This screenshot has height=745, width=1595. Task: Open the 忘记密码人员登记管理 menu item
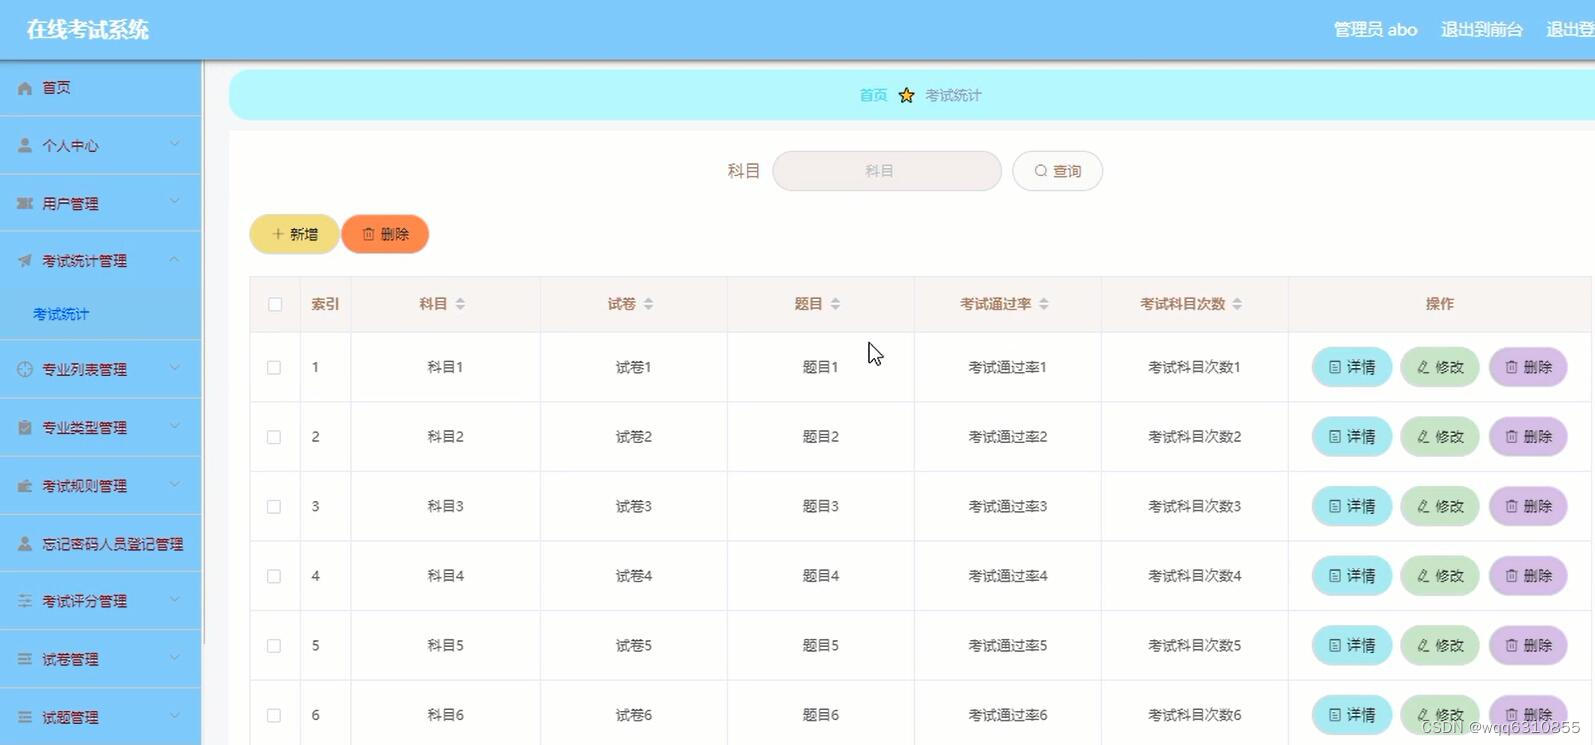[x=100, y=544]
